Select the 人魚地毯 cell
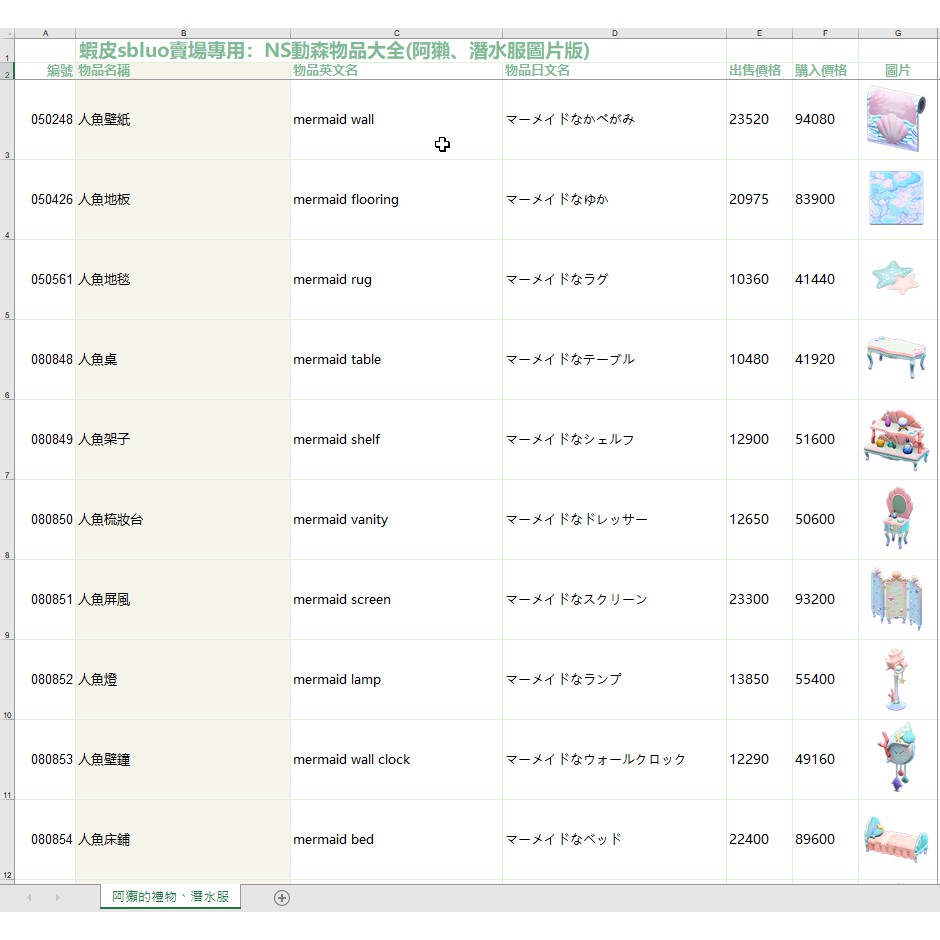 (x=183, y=280)
